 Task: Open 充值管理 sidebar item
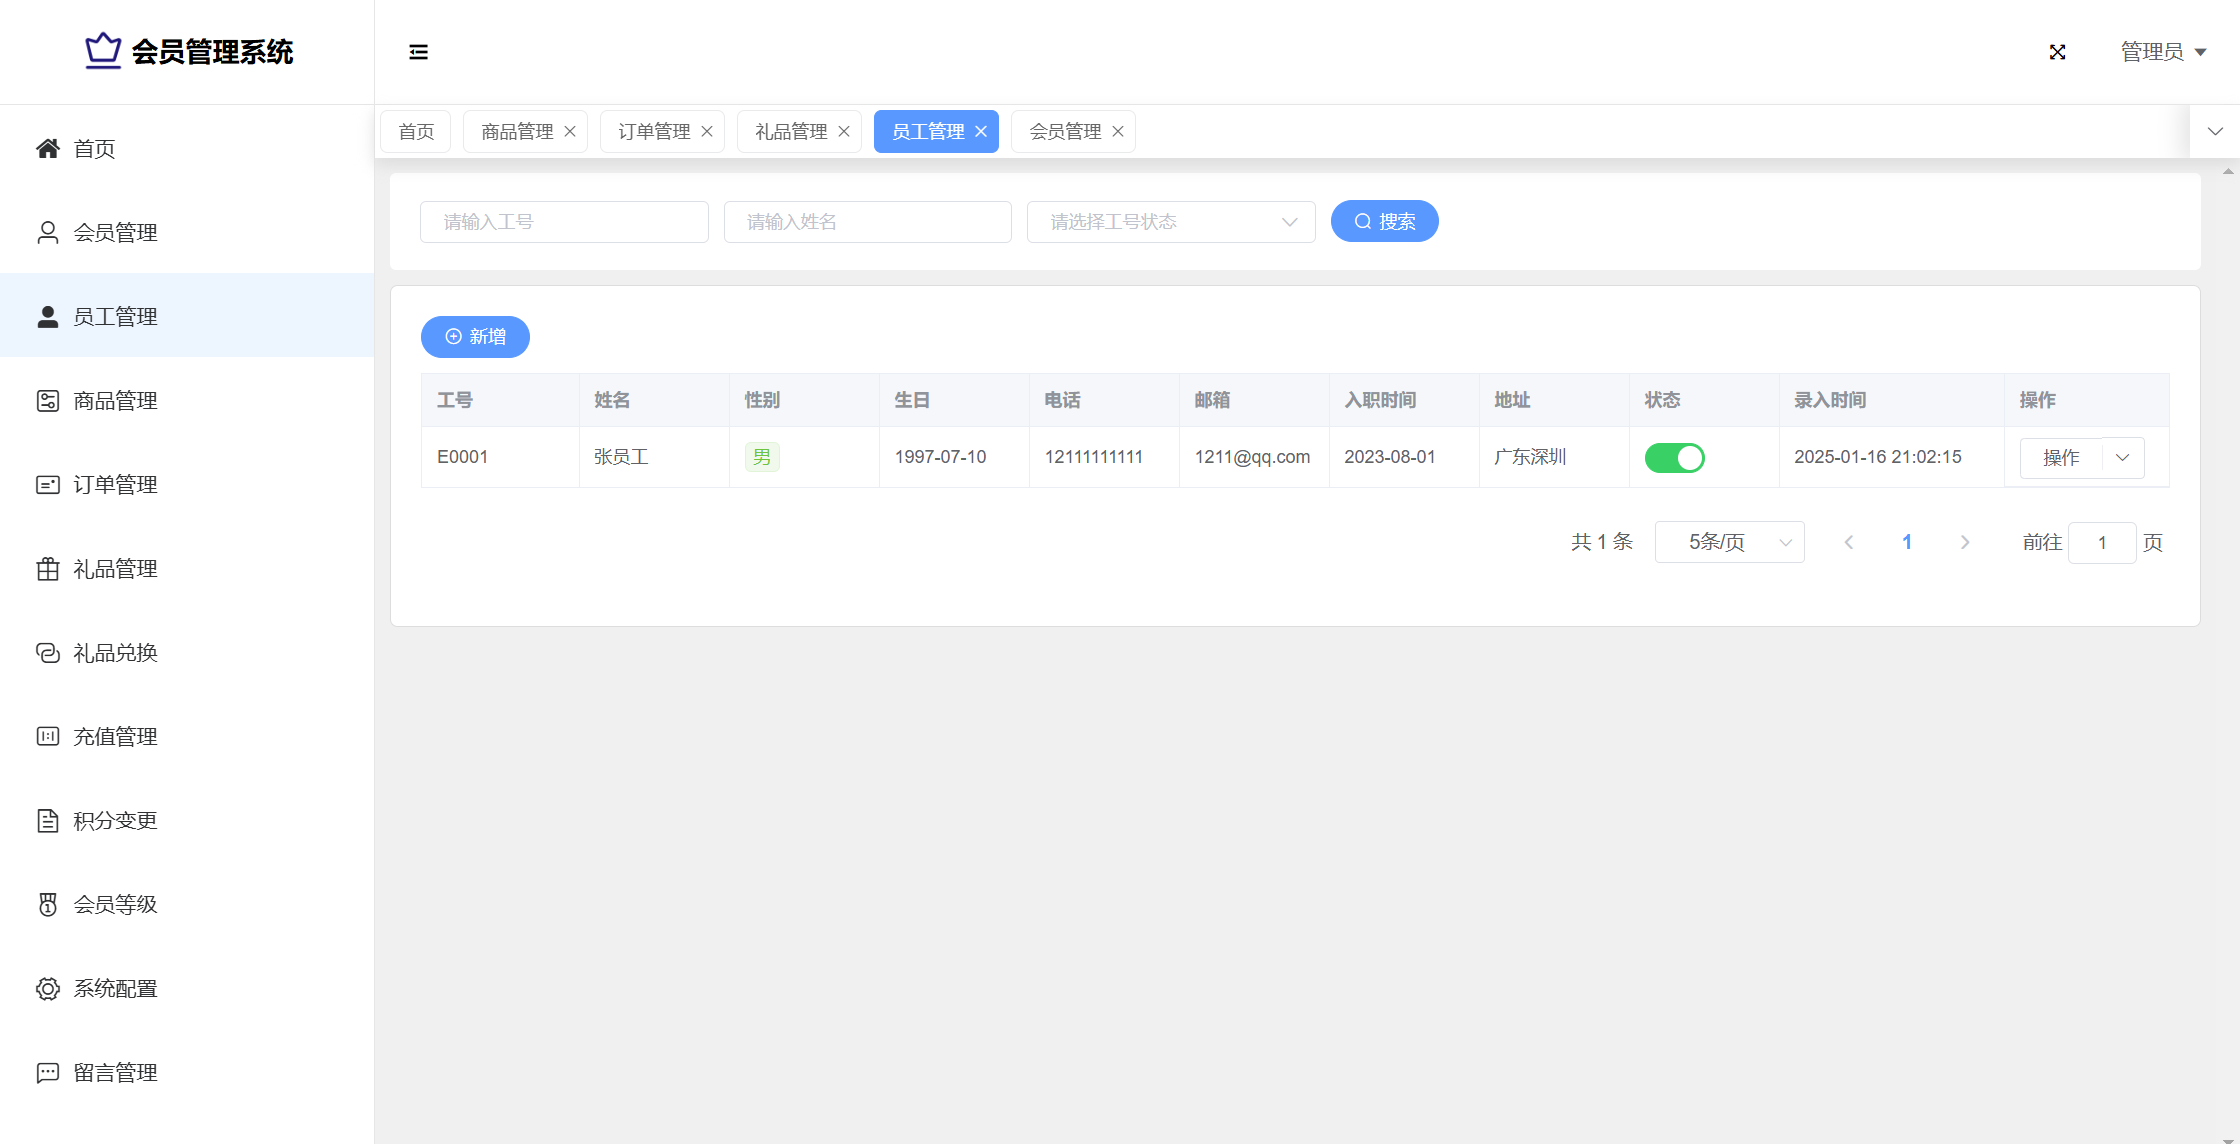[115, 737]
